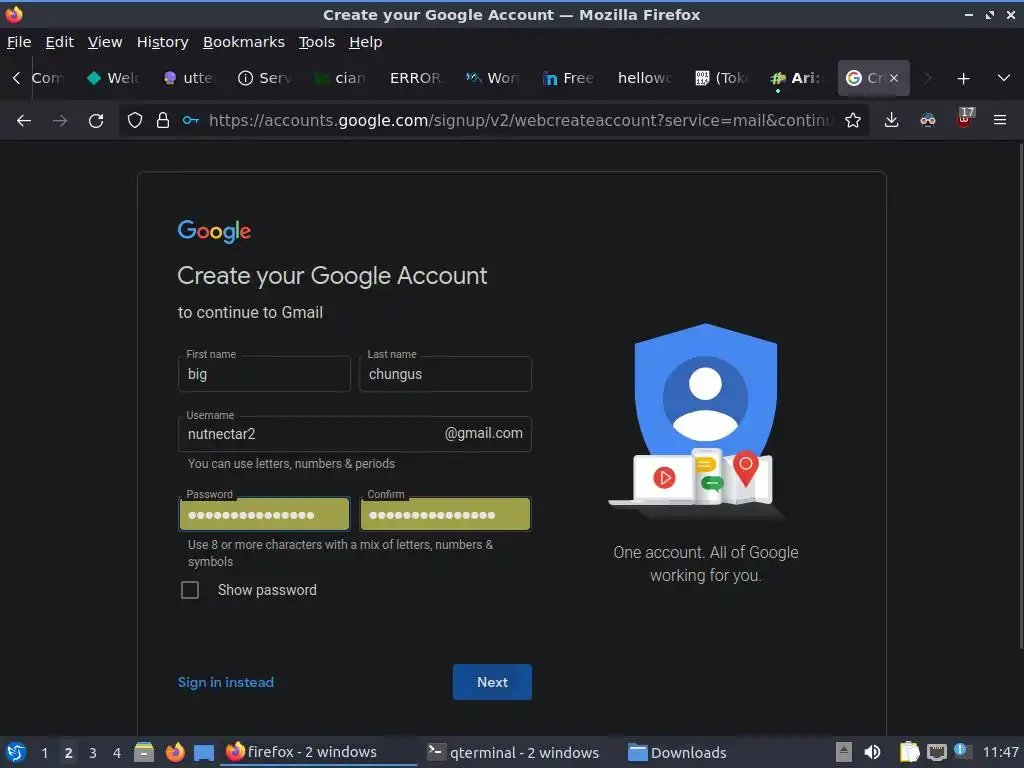The width and height of the screenshot is (1024, 768).
Task: Switch to the Welc tab
Action: [113, 78]
